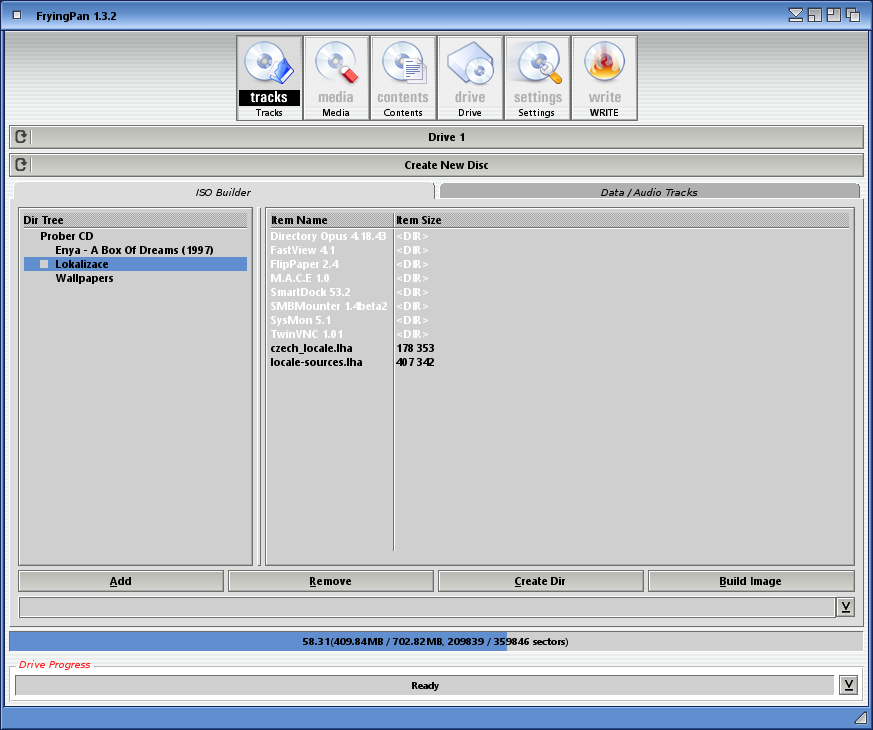Image resolution: width=873 pixels, height=730 pixels.
Task: Click the Create Dir button
Action: point(540,581)
